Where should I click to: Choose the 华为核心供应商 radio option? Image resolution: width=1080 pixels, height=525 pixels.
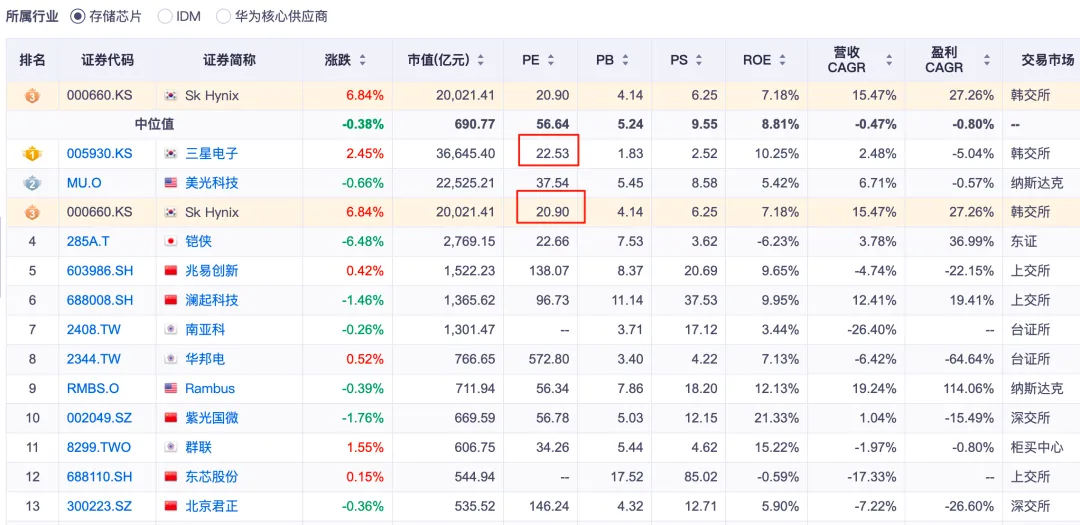click(225, 17)
